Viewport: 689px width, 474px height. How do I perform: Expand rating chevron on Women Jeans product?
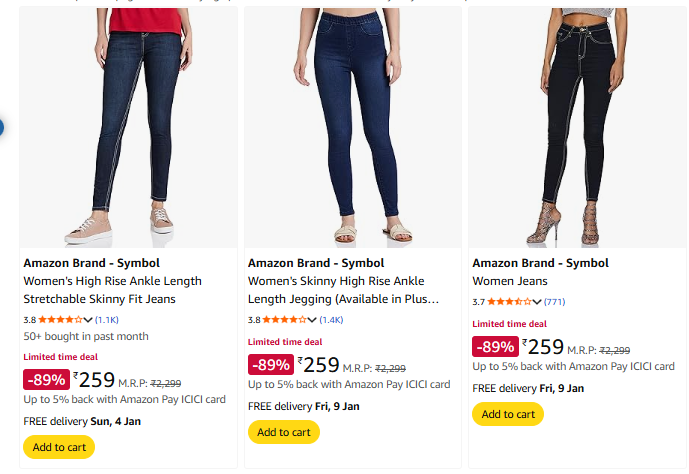click(538, 302)
